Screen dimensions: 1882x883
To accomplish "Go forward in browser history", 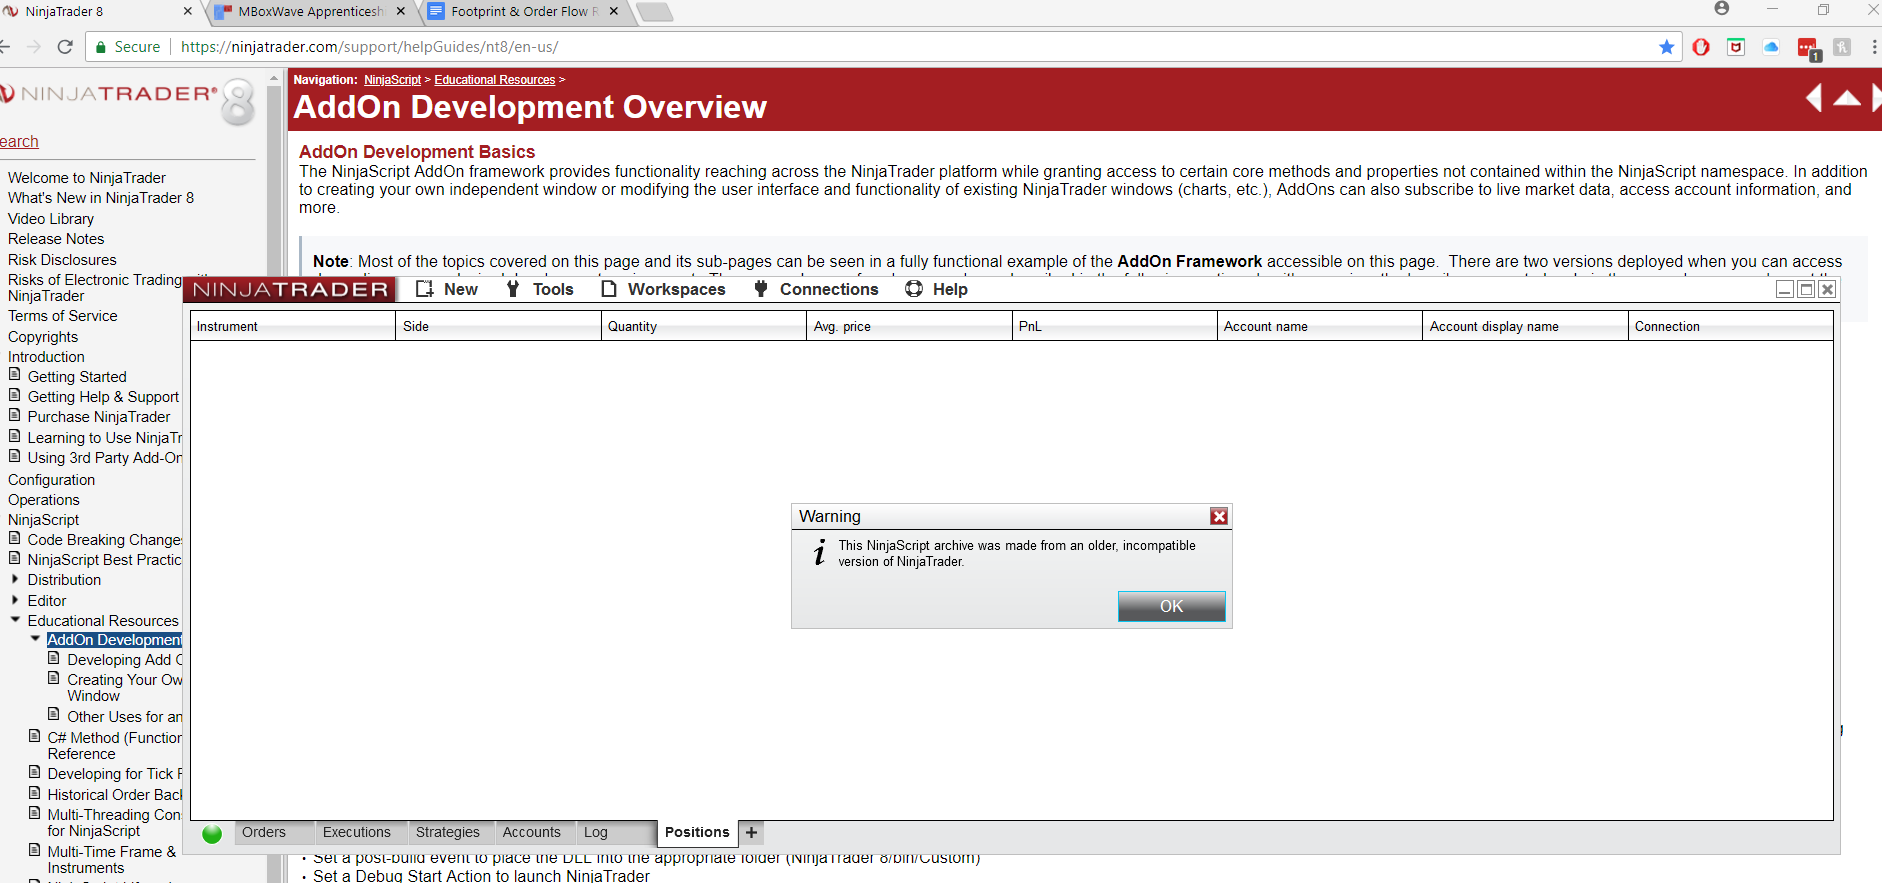I will (33, 47).
